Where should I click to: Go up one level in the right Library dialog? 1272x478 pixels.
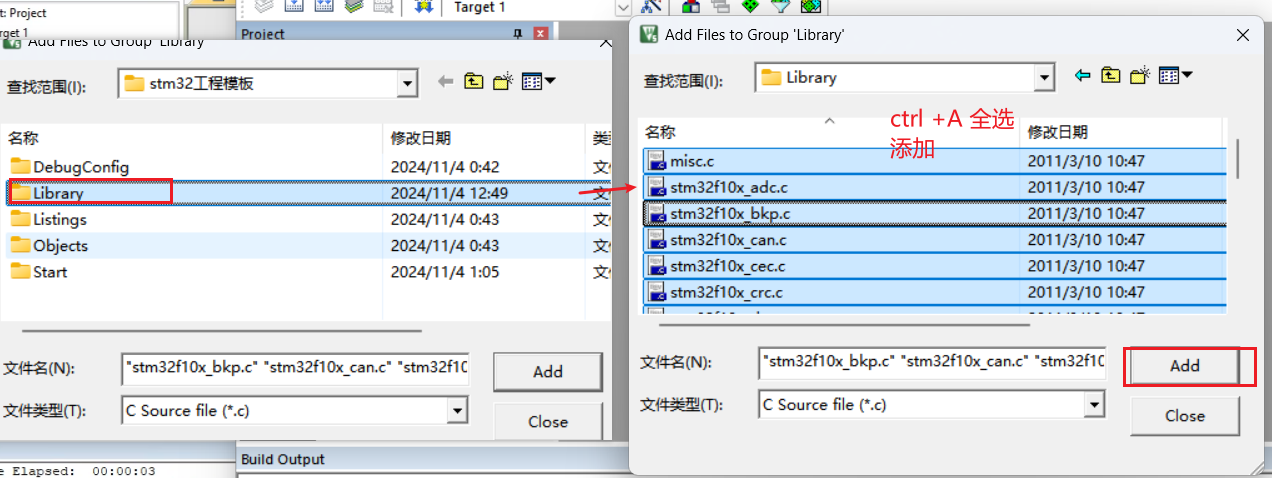1111,75
